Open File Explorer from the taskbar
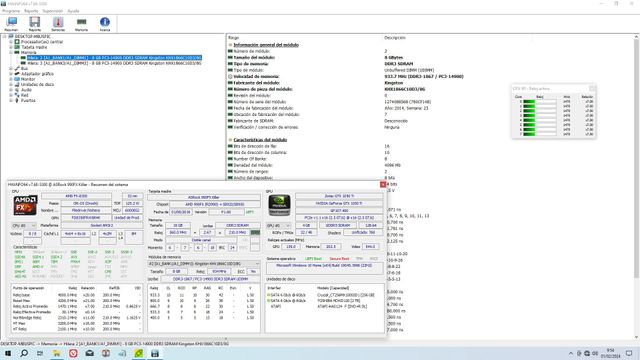 (56, 353)
